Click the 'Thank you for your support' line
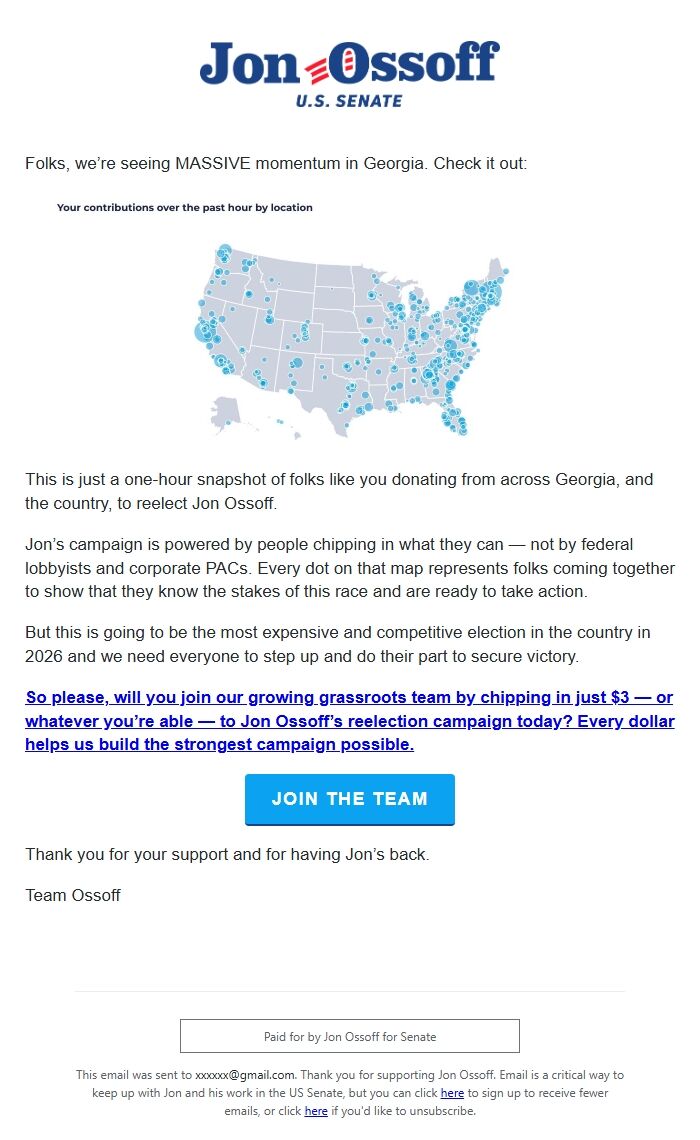The image size is (700, 1140). (227, 855)
